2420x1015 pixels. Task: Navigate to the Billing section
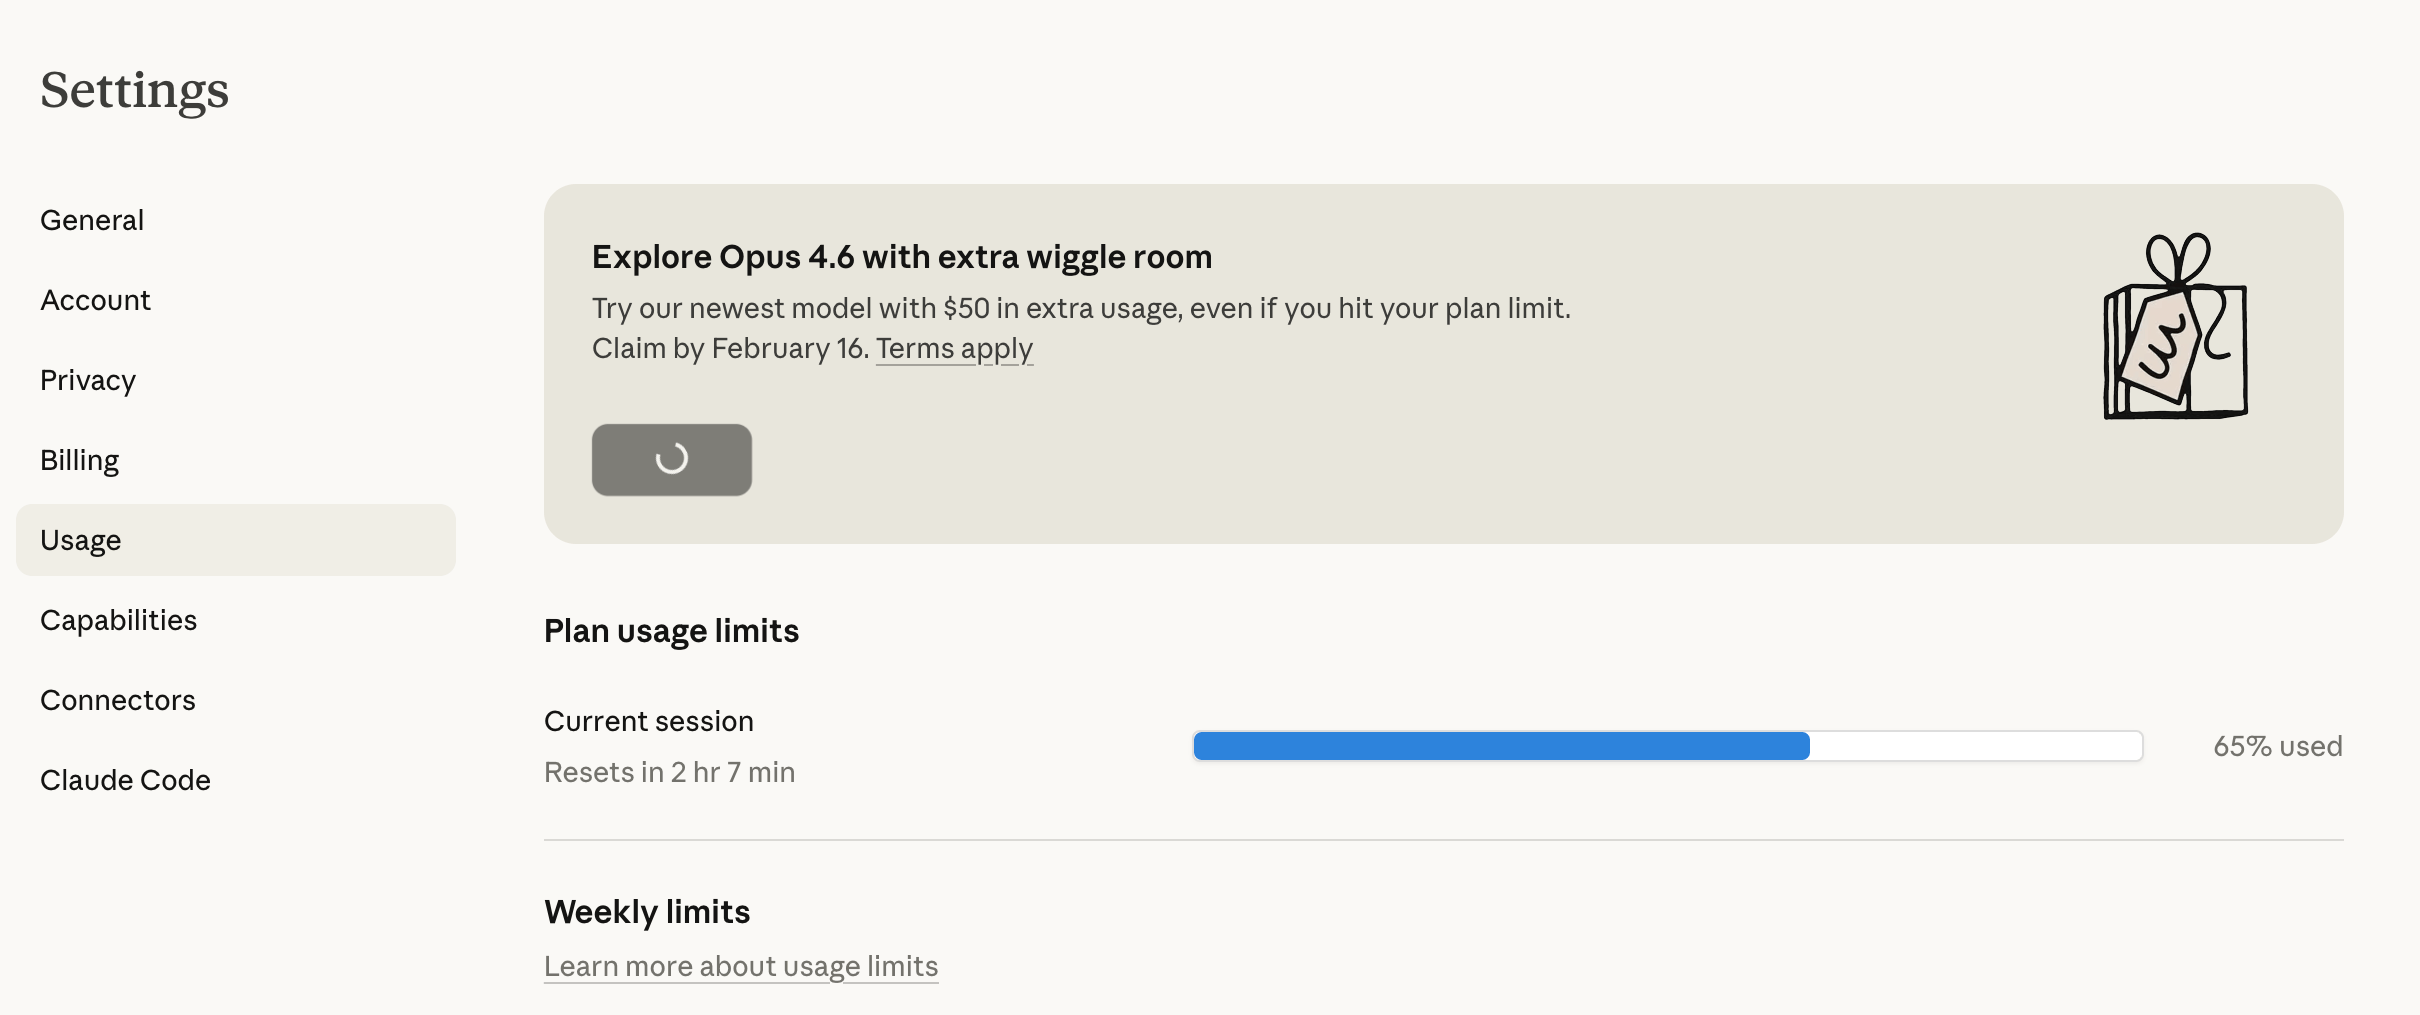[80, 460]
